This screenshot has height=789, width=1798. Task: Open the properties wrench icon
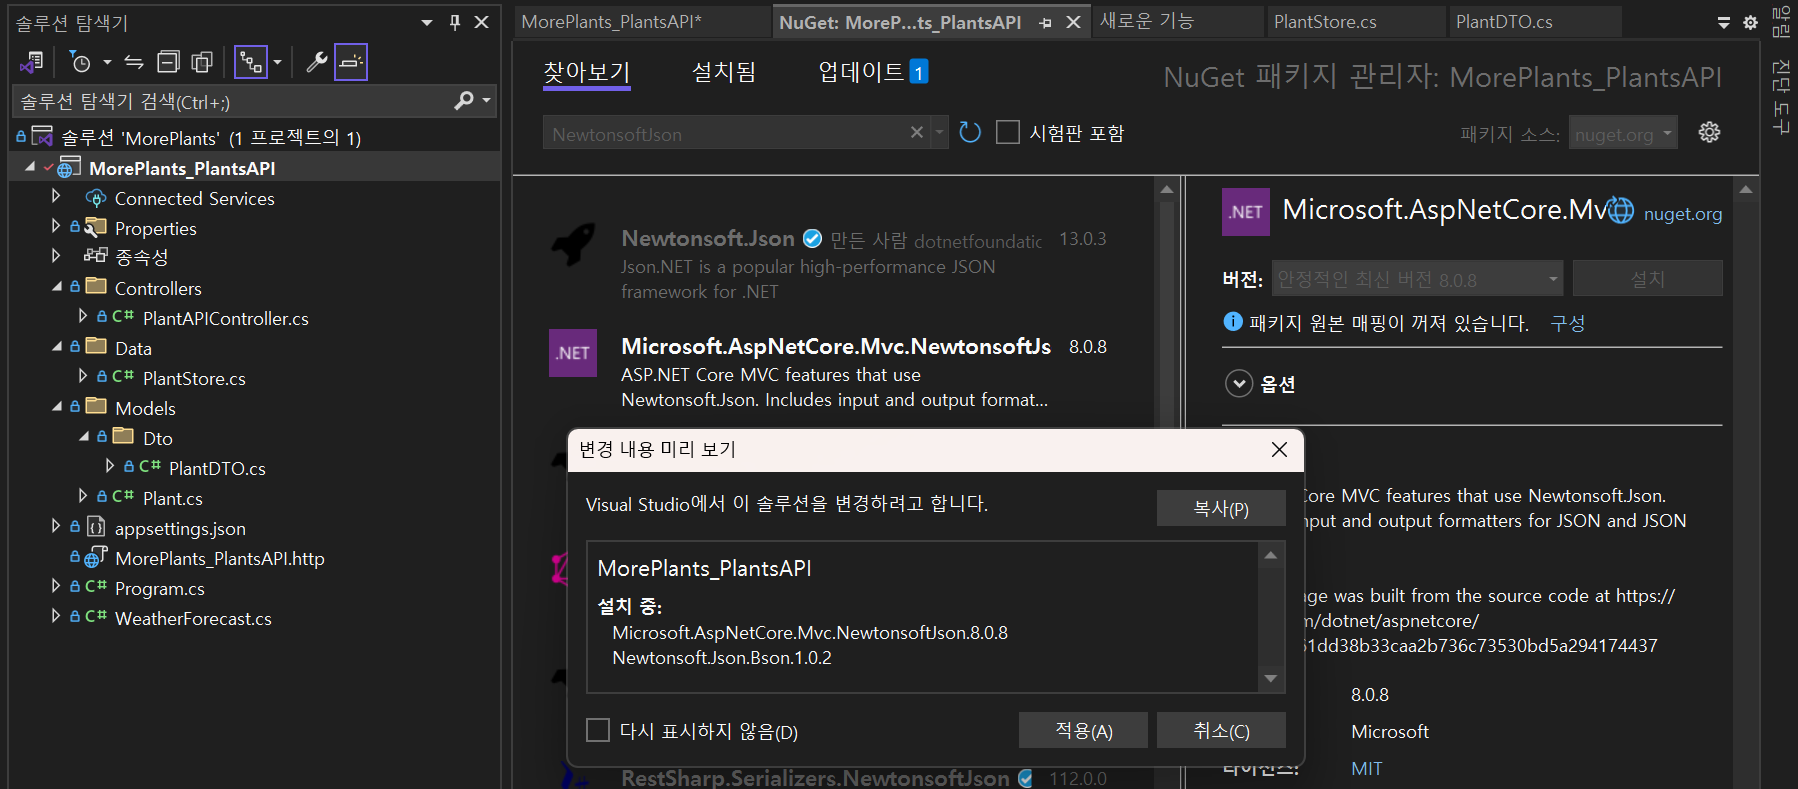coord(317,62)
